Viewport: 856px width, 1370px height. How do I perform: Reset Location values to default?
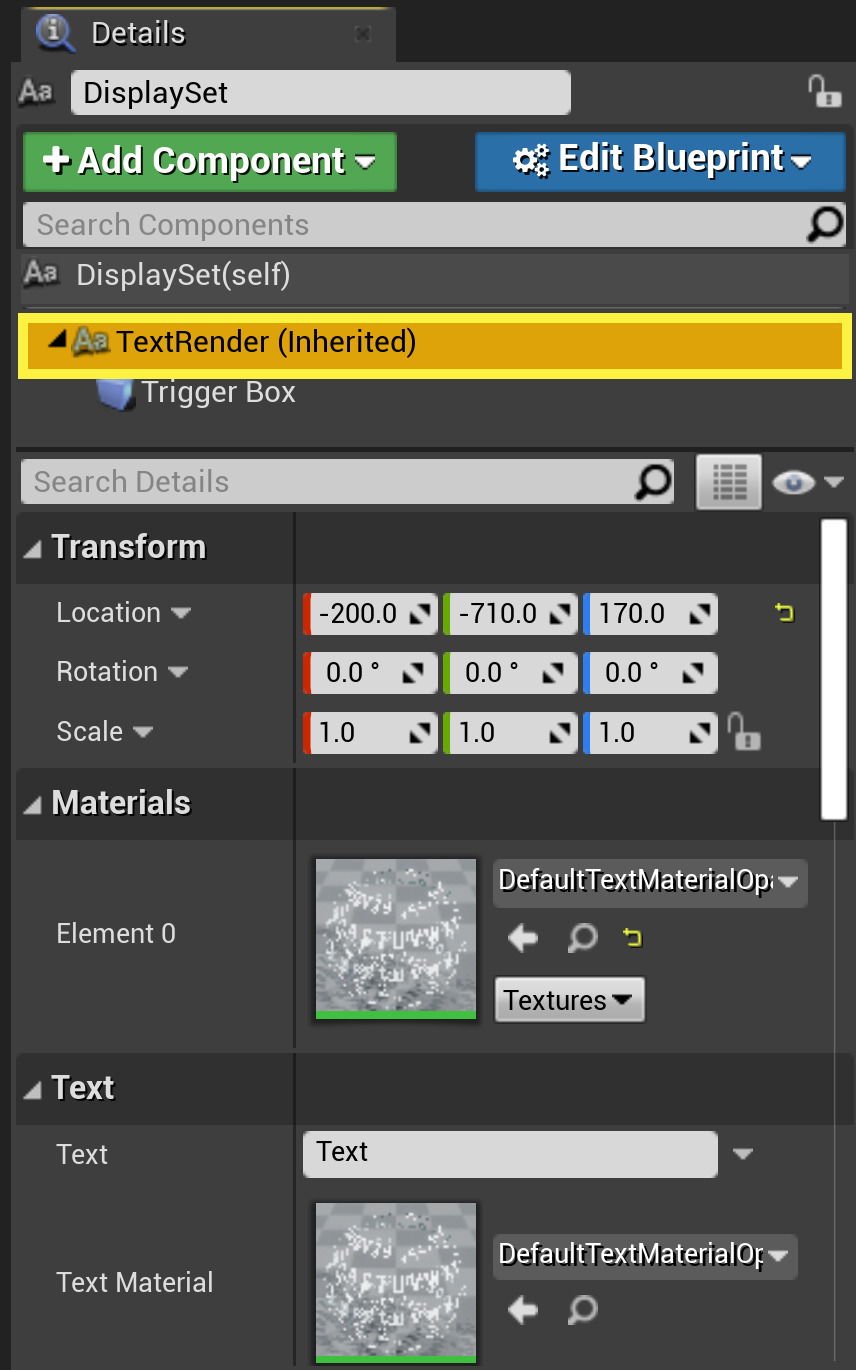[x=784, y=613]
